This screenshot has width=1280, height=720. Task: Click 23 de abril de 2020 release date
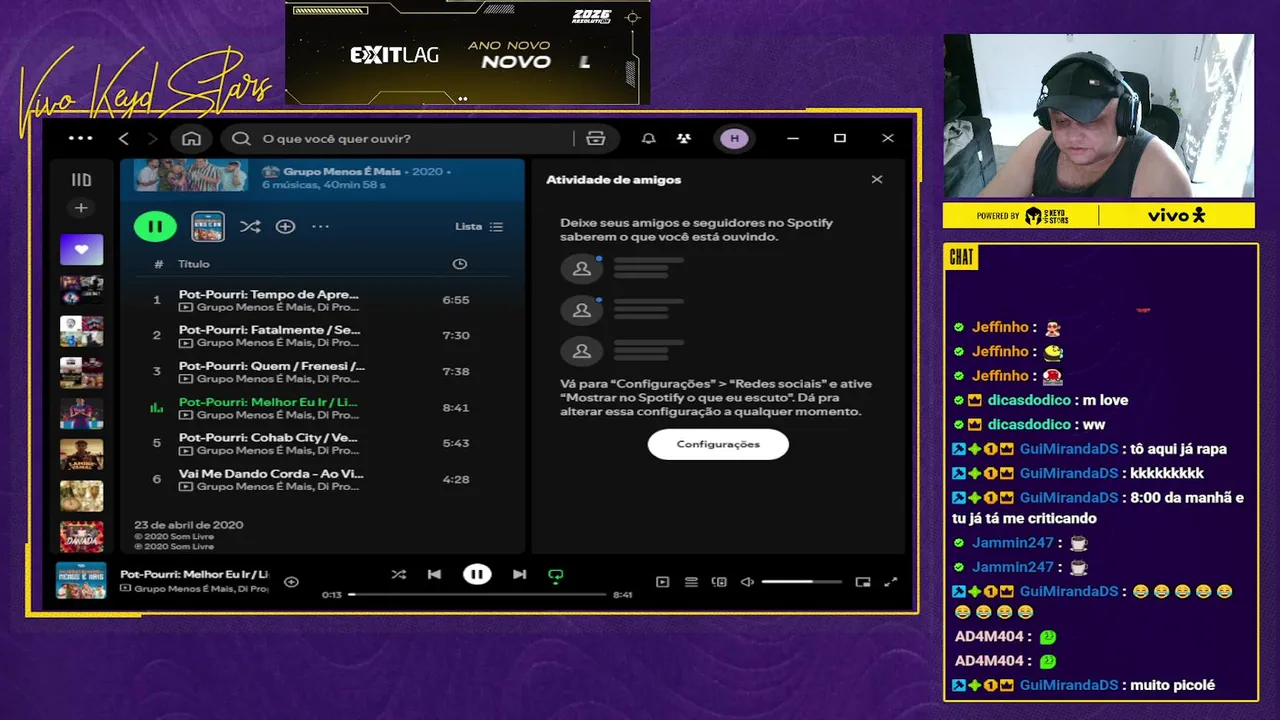point(188,525)
